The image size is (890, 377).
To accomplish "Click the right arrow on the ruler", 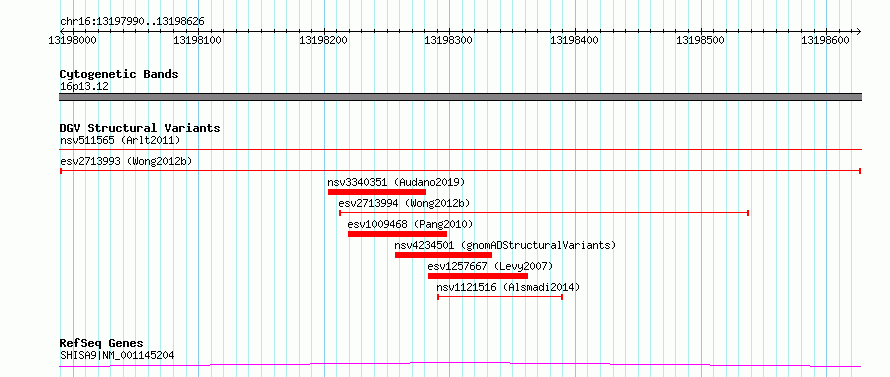I will point(859,31).
